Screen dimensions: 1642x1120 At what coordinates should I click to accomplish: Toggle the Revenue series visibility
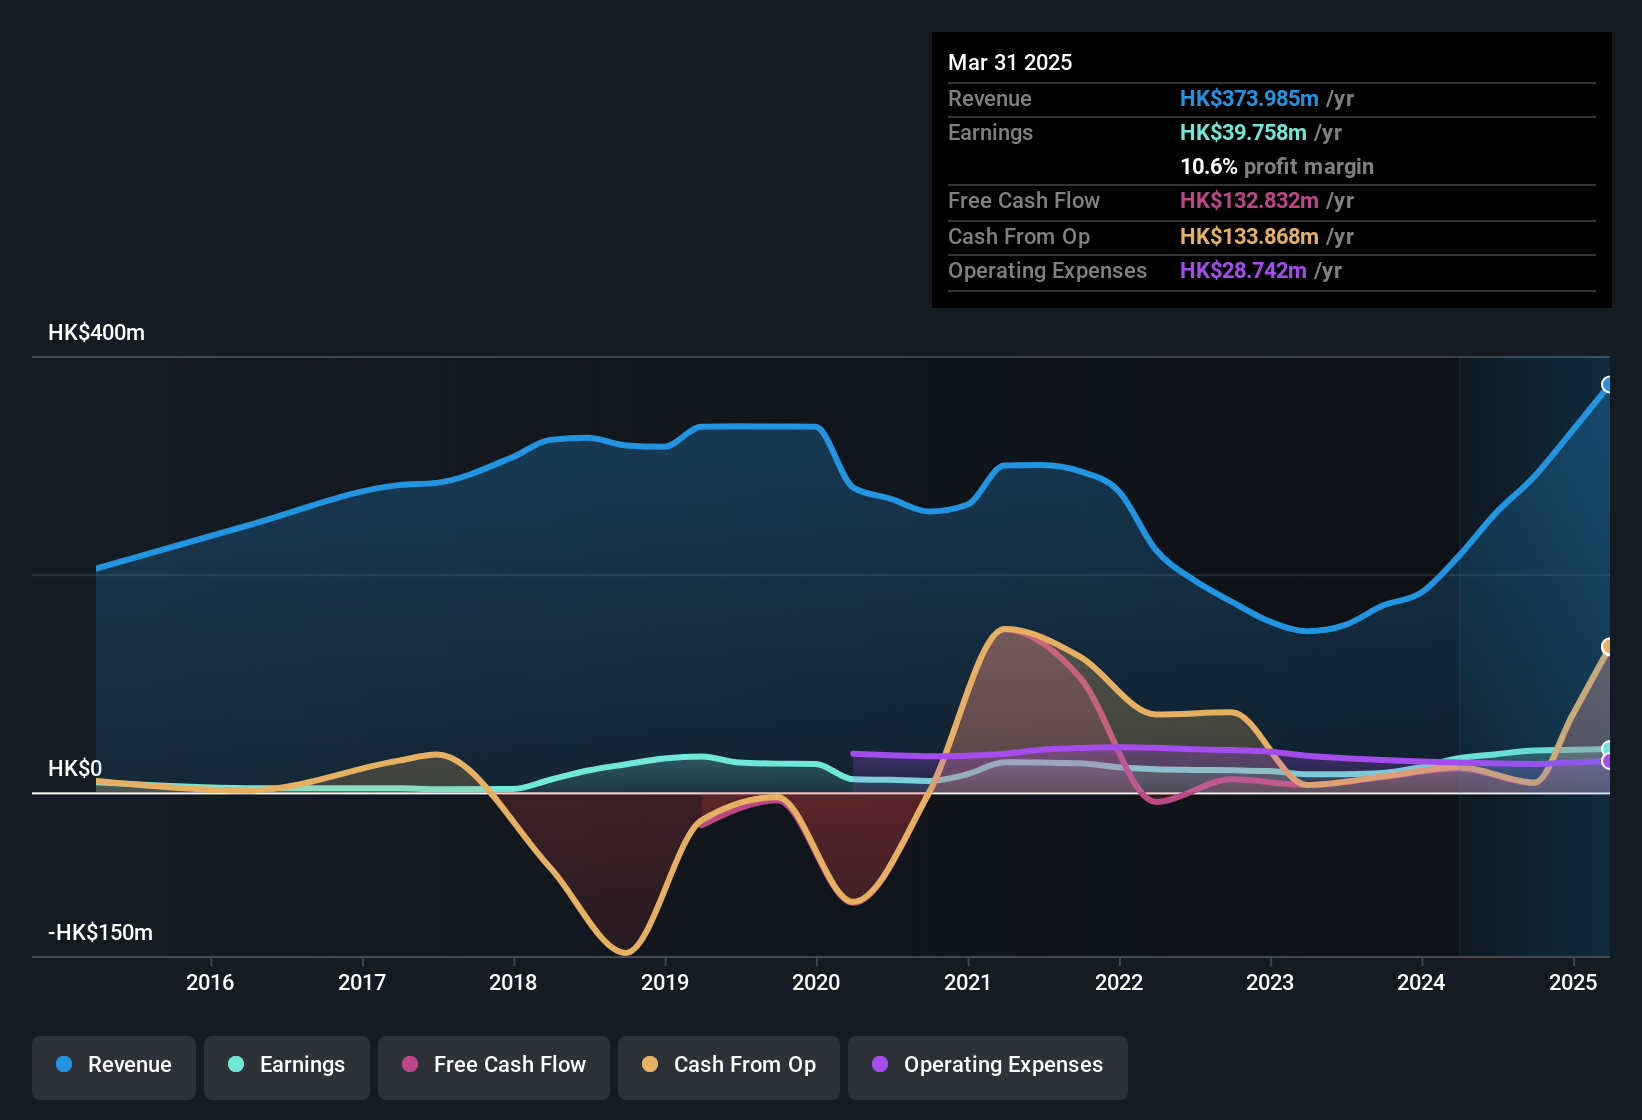click(x=113, y=1065)
